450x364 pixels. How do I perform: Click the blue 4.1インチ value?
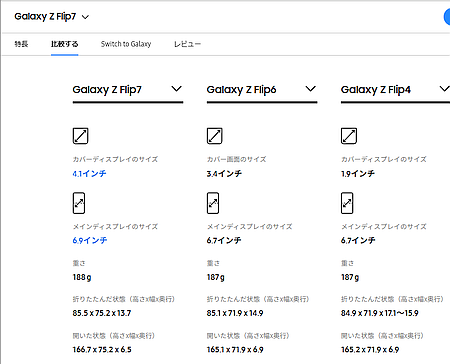click(89, 174)
